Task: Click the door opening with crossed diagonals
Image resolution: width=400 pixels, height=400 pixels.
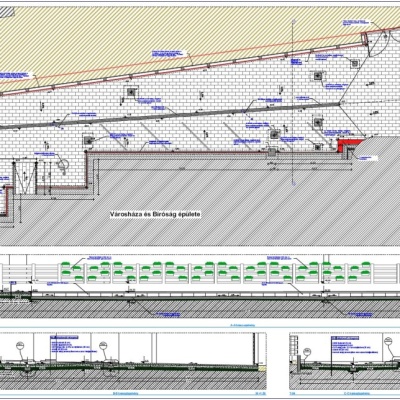Action: click(x=24, y=177)
